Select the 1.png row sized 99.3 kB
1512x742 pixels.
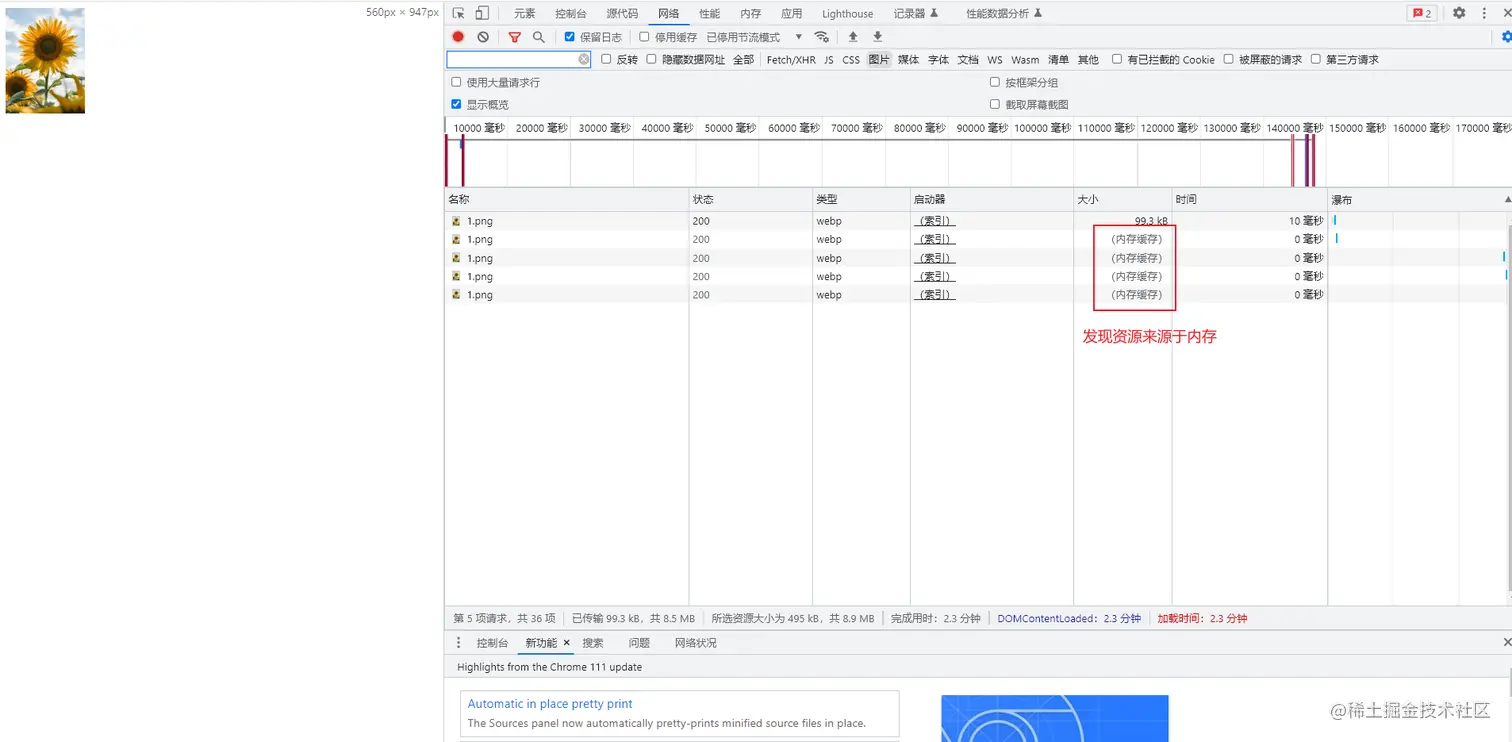[x=885, y=221]
